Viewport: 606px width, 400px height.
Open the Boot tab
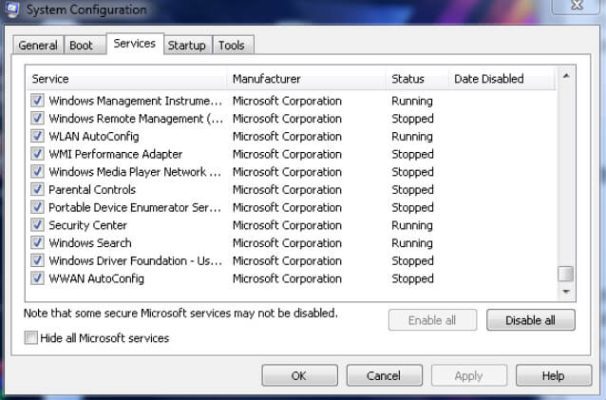[80, 46]
